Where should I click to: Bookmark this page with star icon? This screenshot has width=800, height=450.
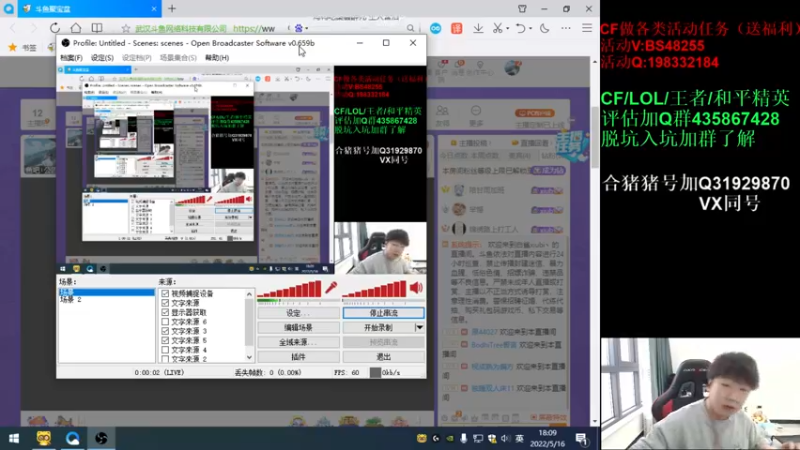(126, 29)
